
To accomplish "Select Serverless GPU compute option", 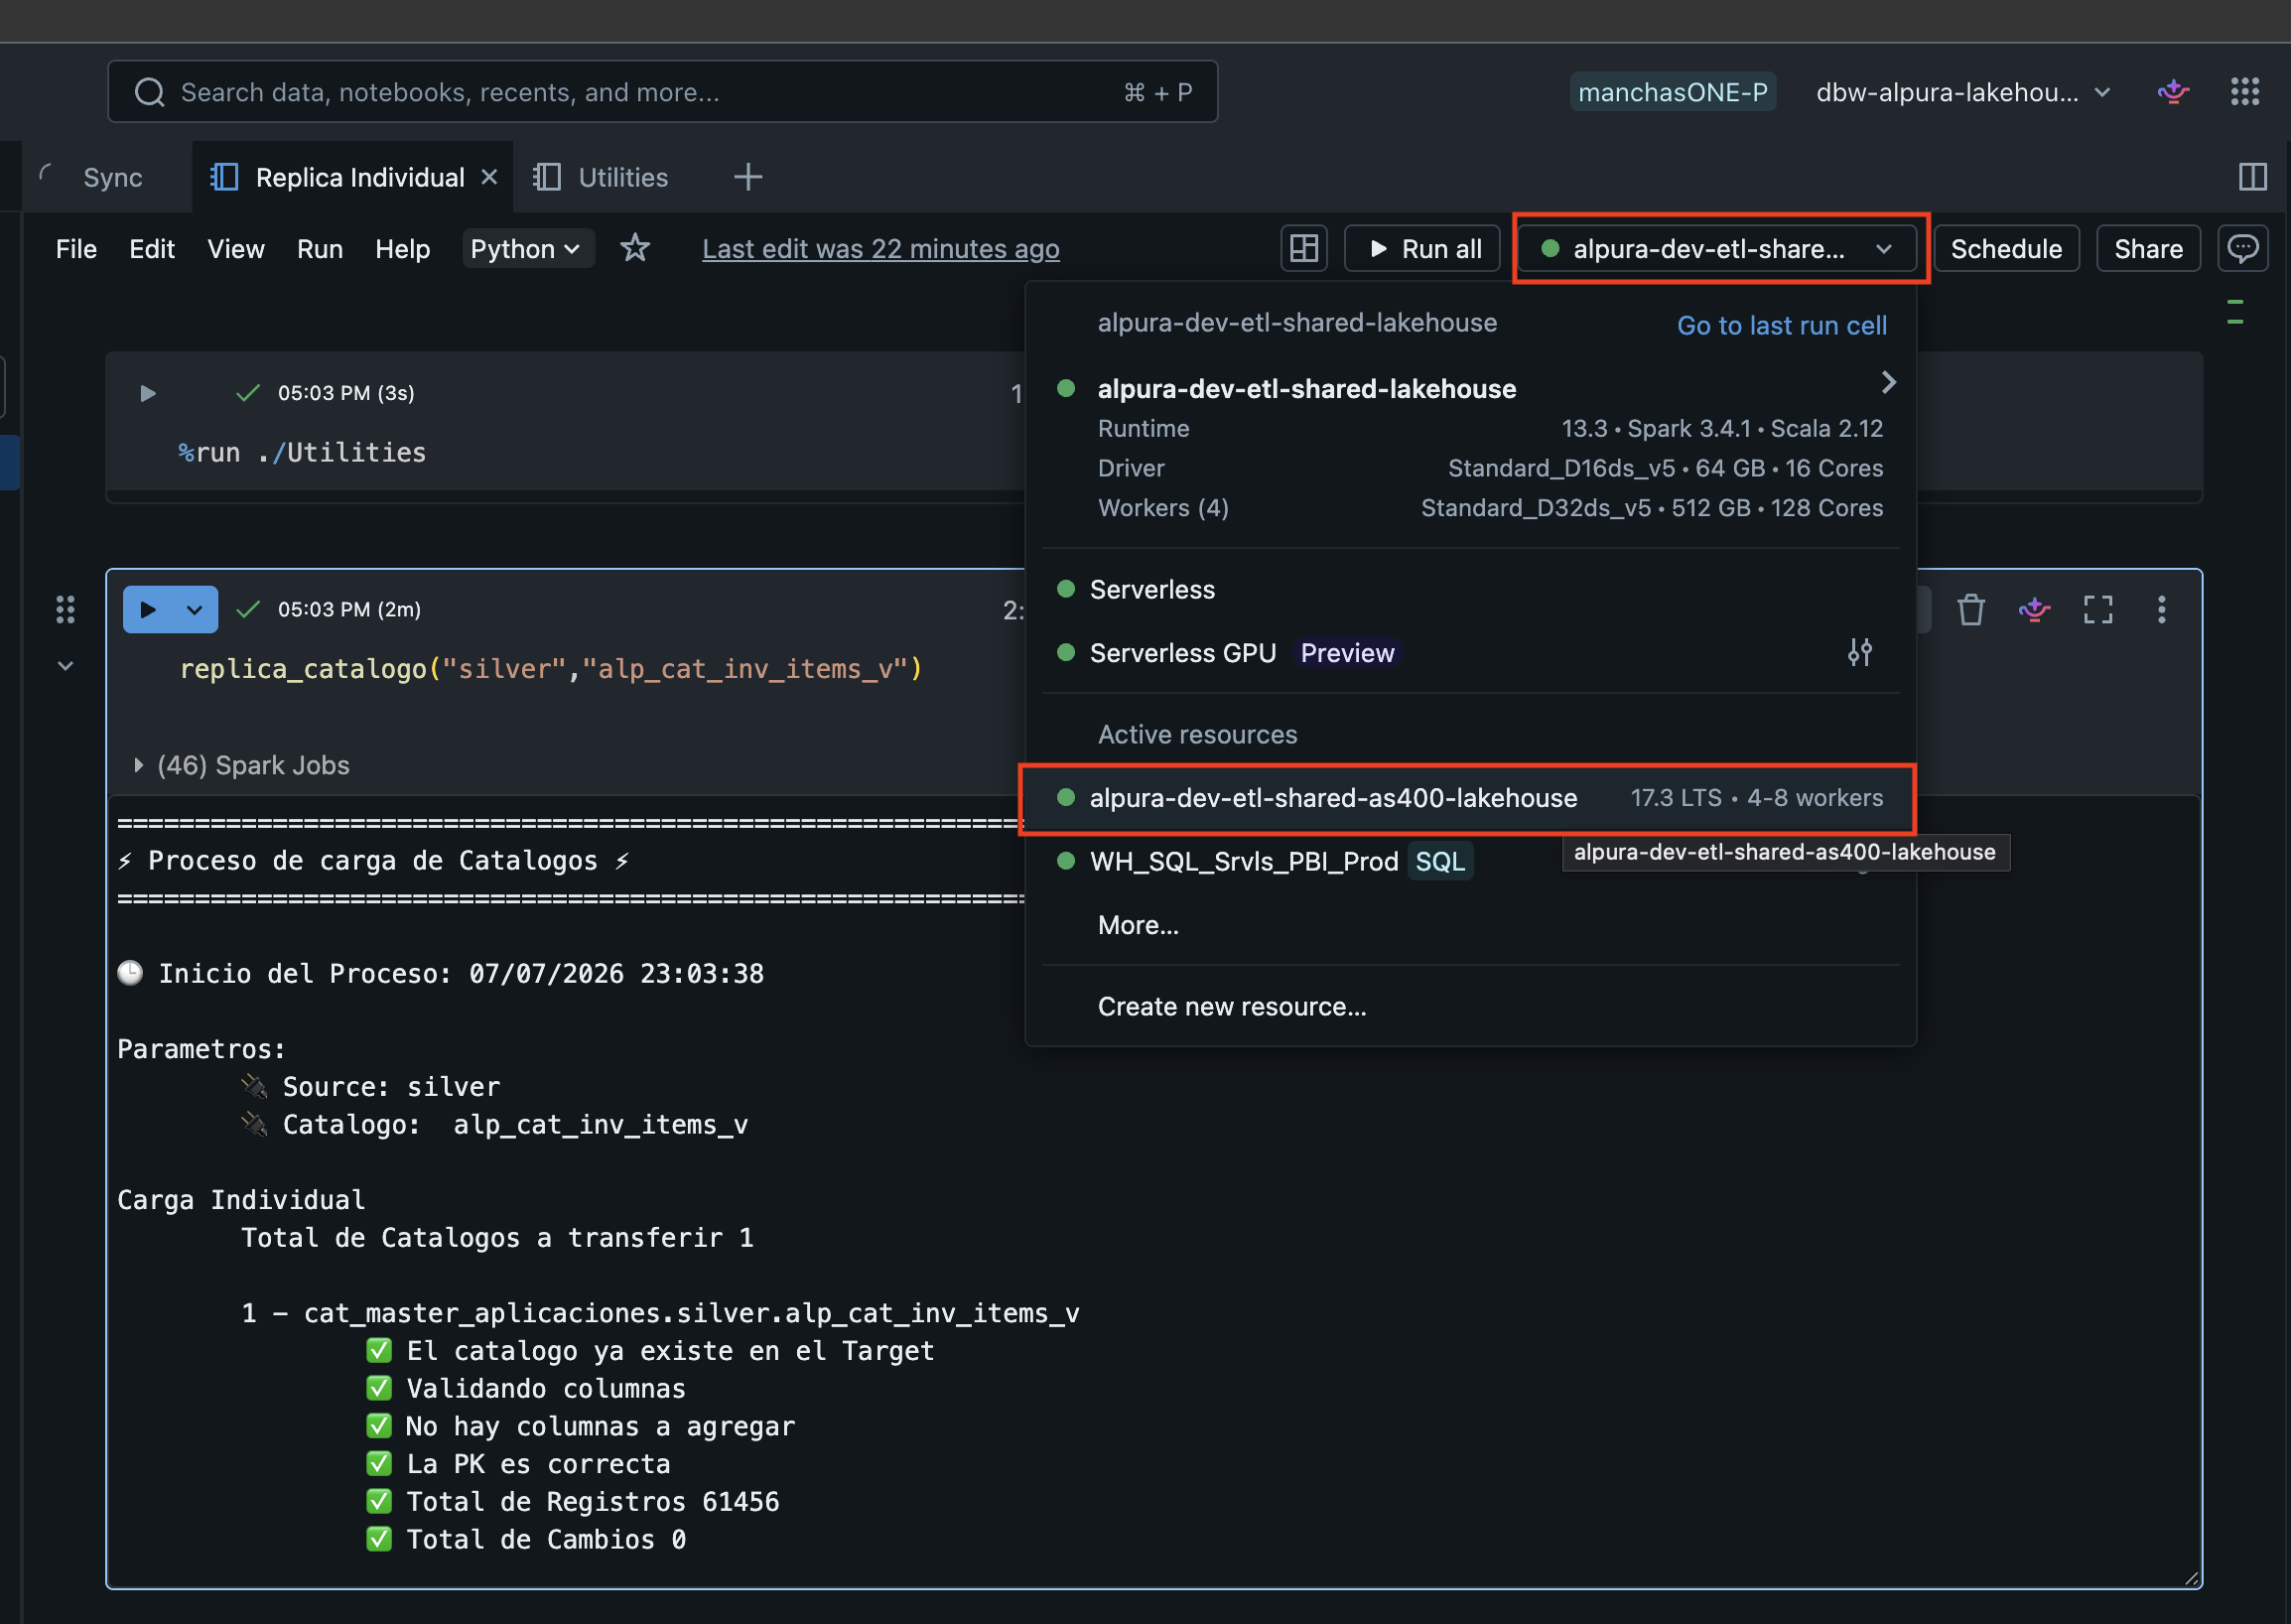I will [1471, 653].
